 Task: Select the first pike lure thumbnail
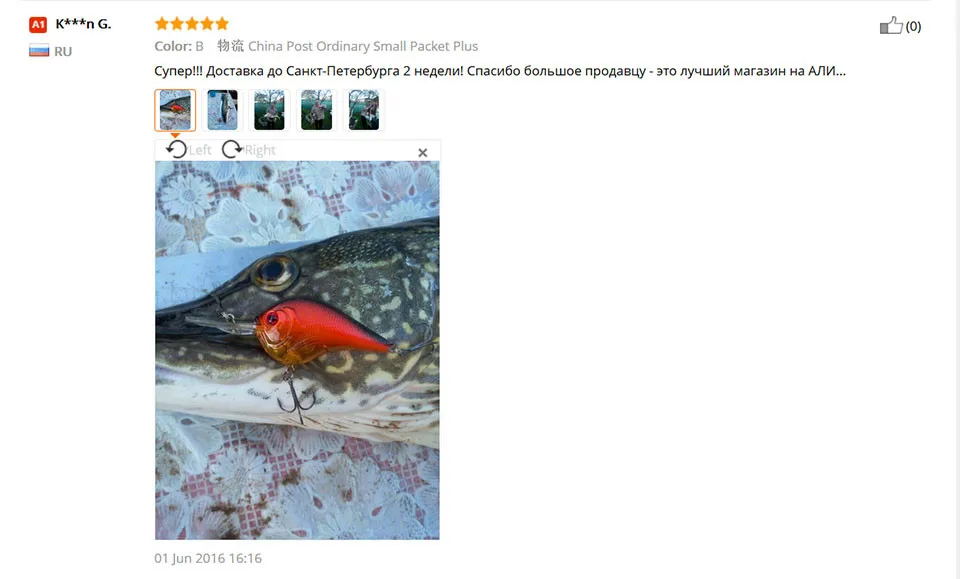(175, 110)
